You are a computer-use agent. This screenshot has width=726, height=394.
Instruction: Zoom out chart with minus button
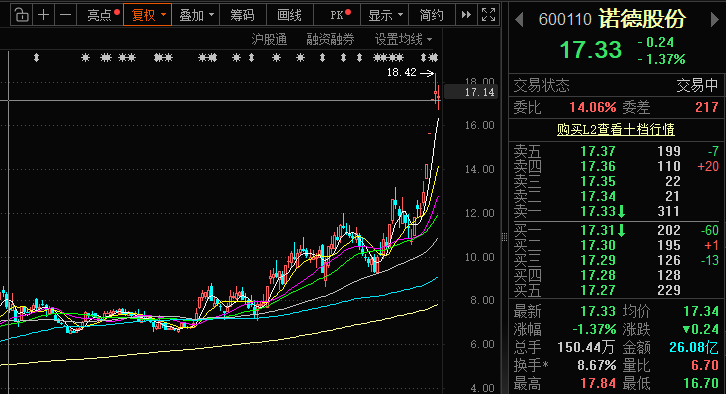pyautogui.click(x=65, y=15)
